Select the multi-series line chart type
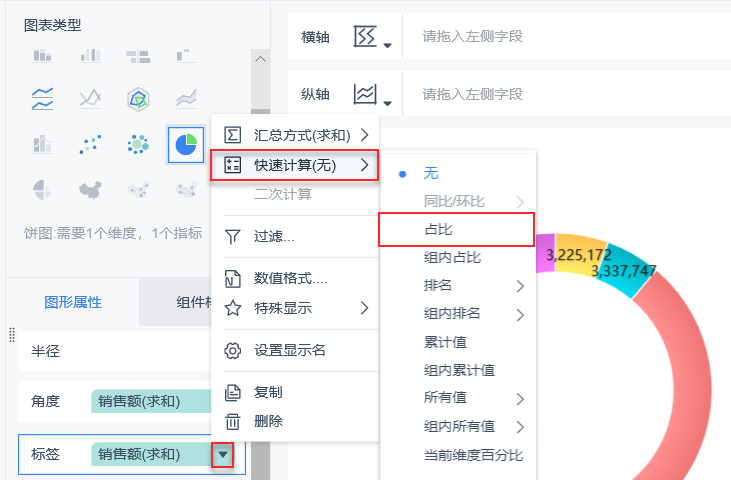731x480 pixels. click(x=42, y=99)
